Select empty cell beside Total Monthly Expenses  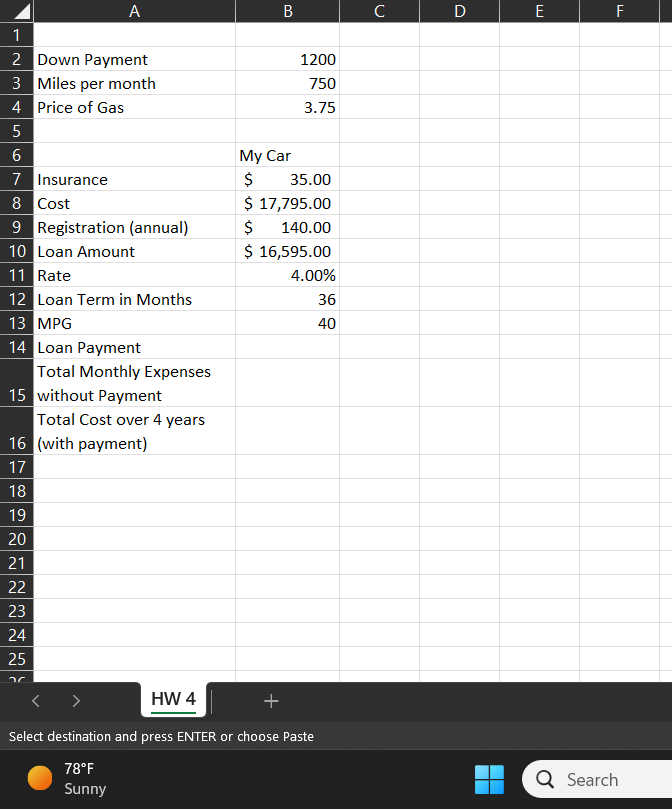pos(287,383)
